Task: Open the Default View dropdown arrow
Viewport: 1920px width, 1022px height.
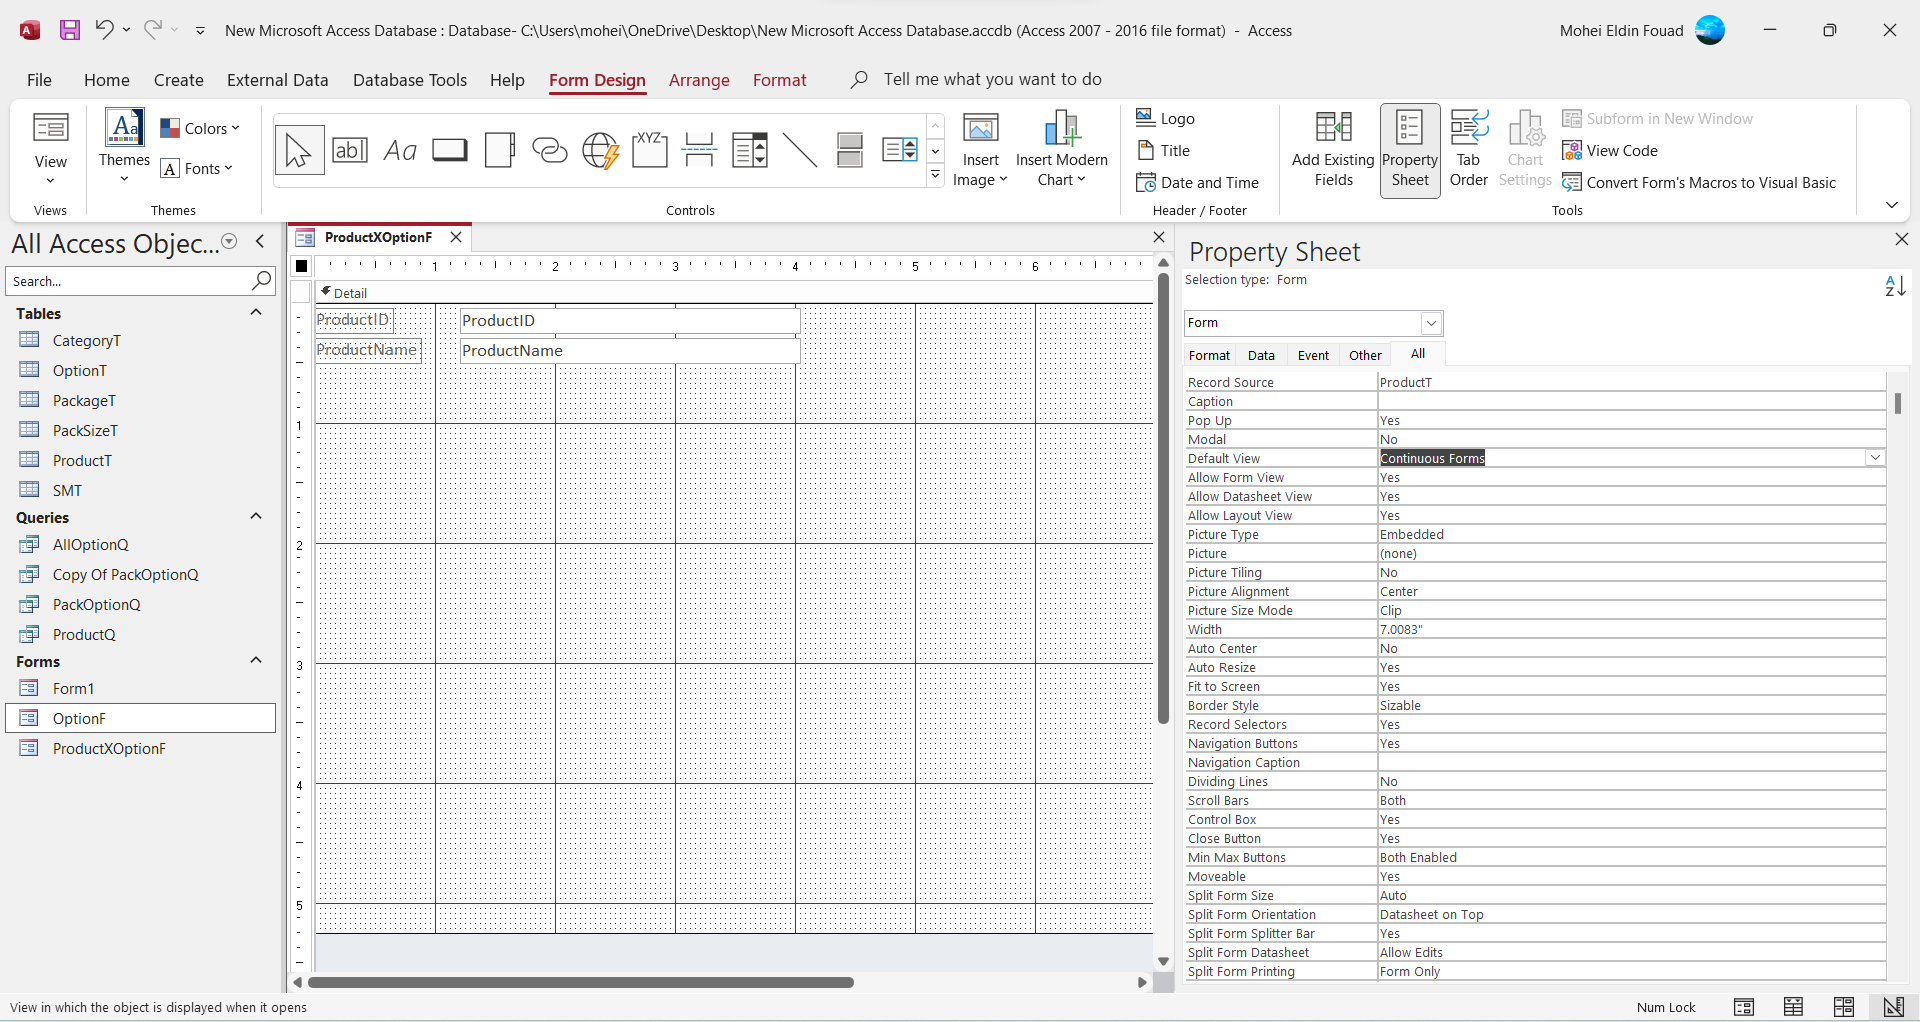Action: [x=1875, y=458]
